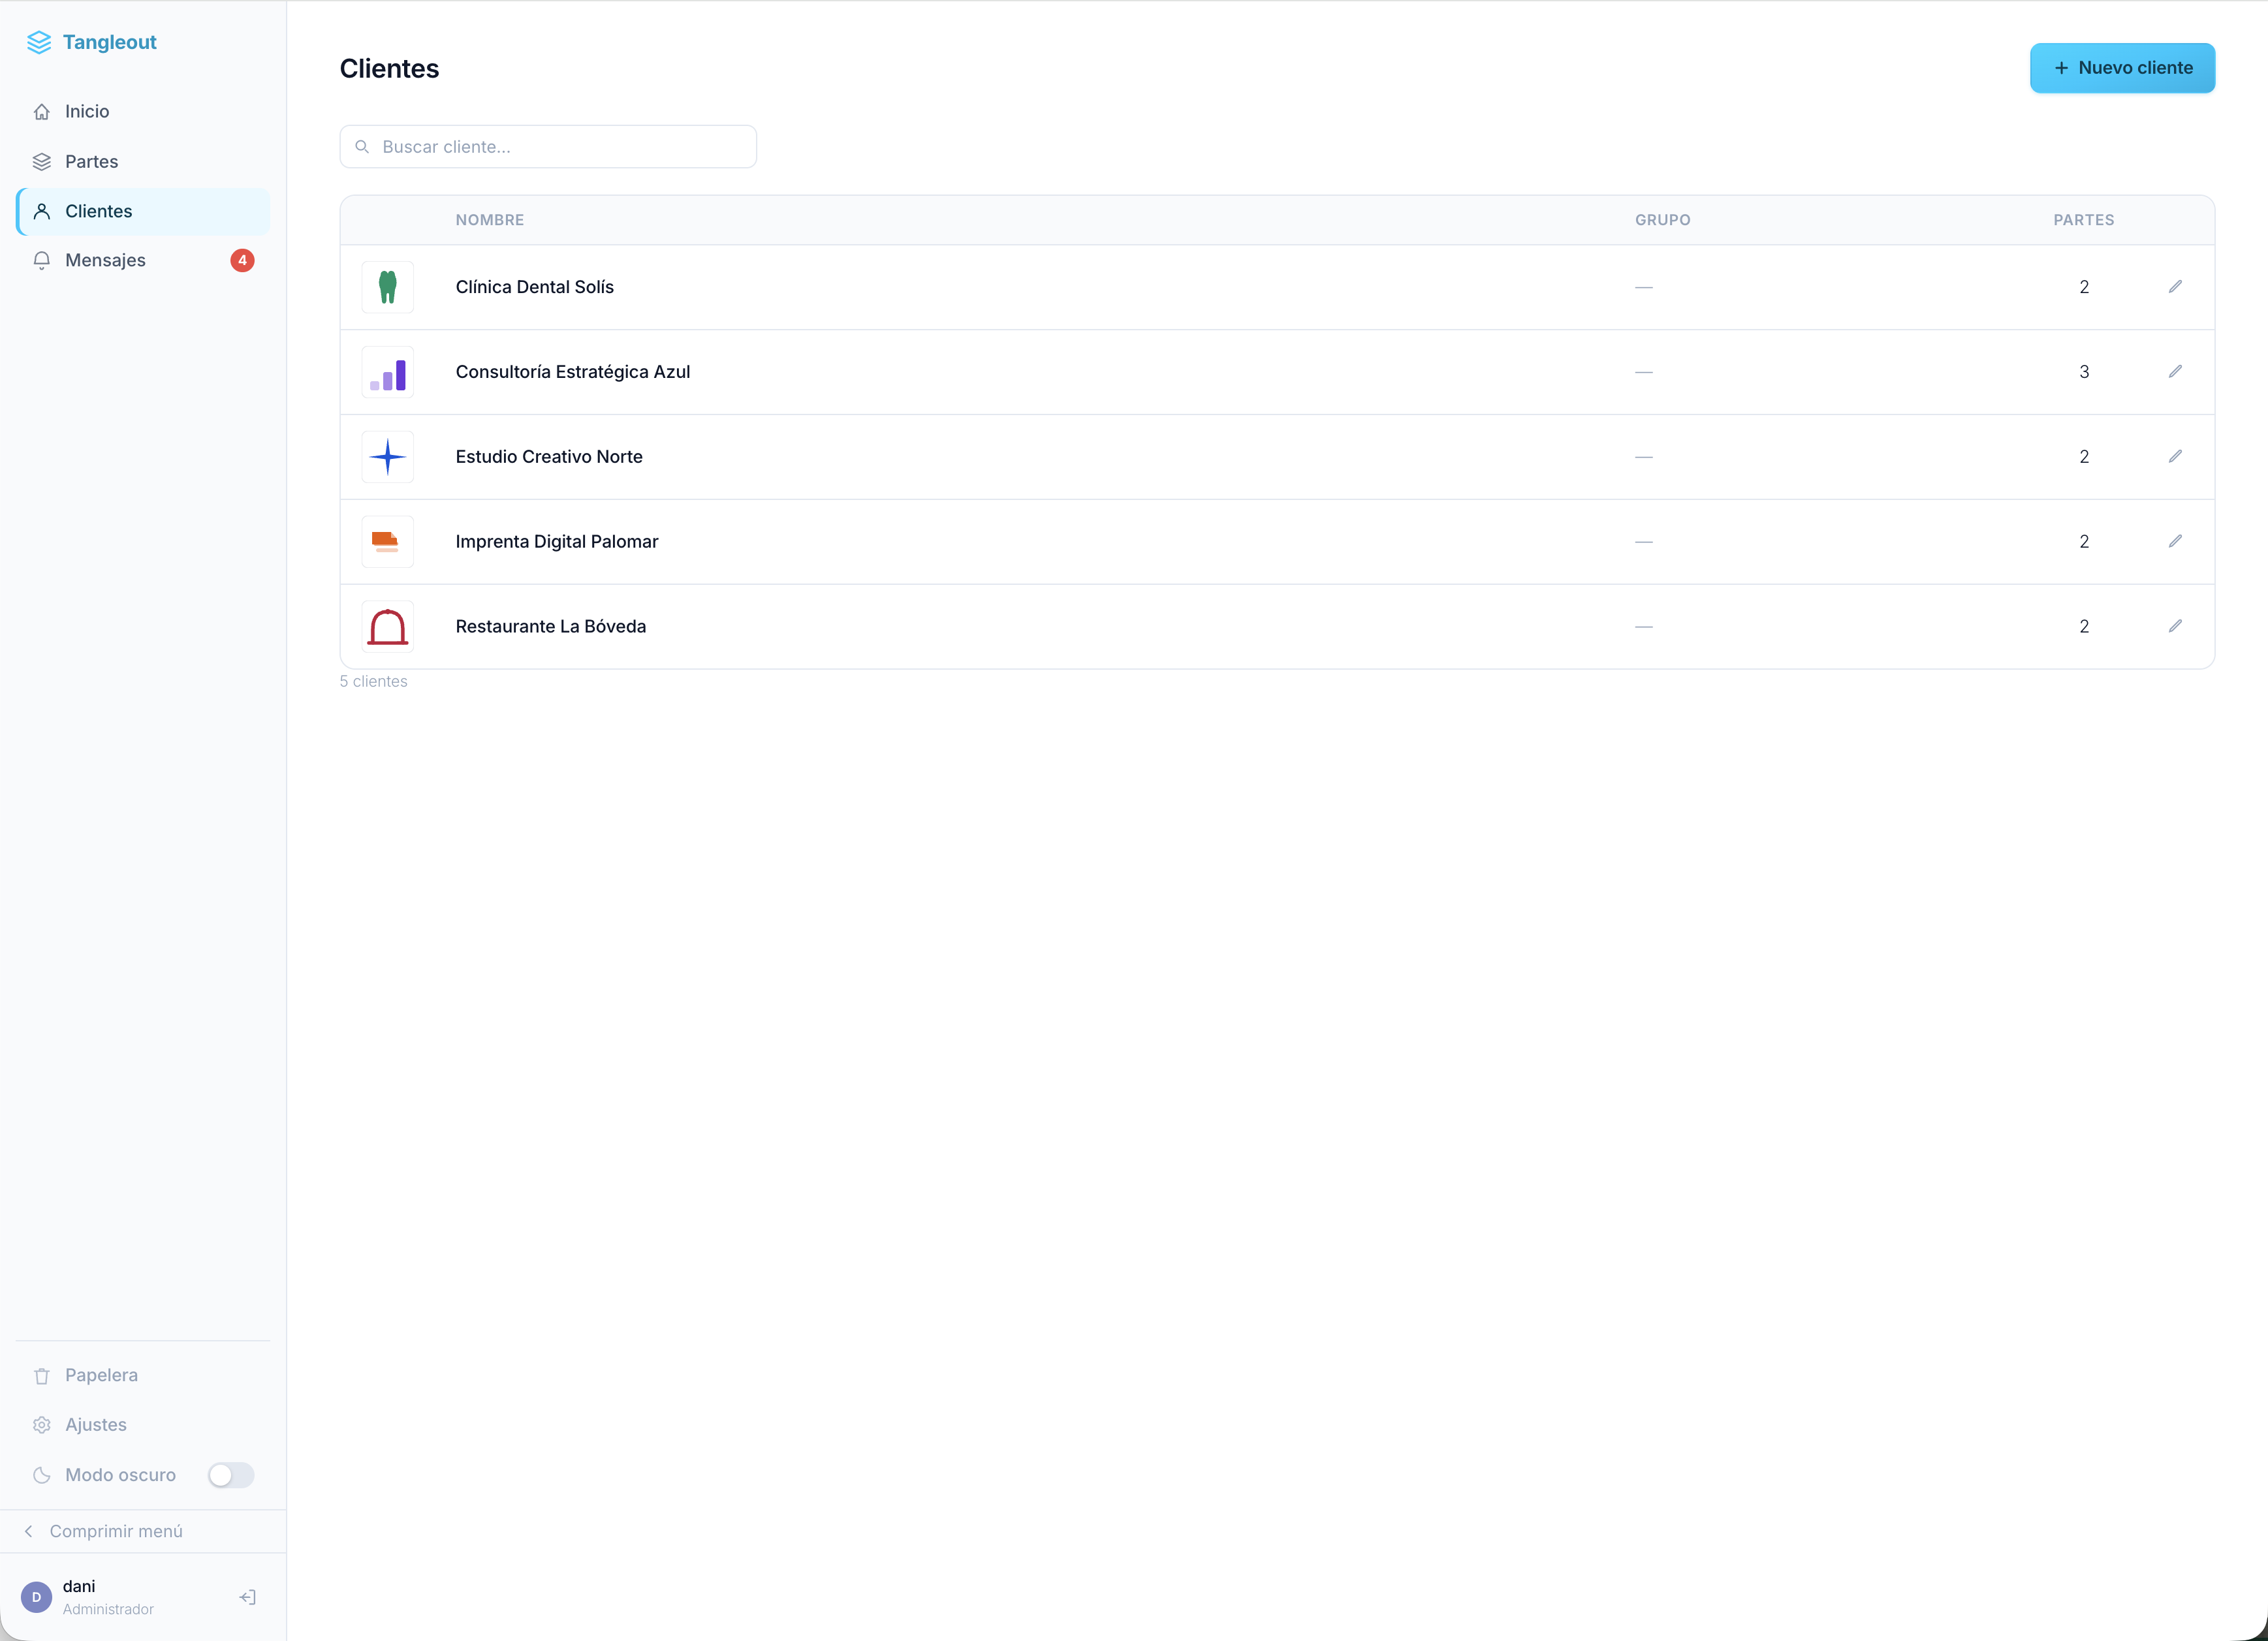This screenshot has height=1641, width=2268.
Task: Click the magnifier icon in search box
Action: pos(362,147)
